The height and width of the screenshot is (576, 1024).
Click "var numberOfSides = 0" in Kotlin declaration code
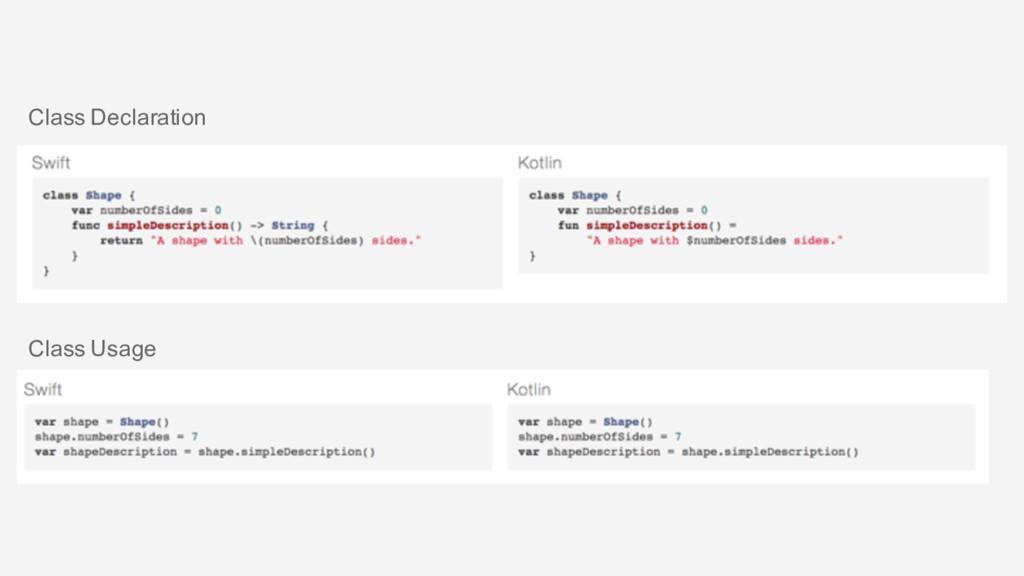632,211
